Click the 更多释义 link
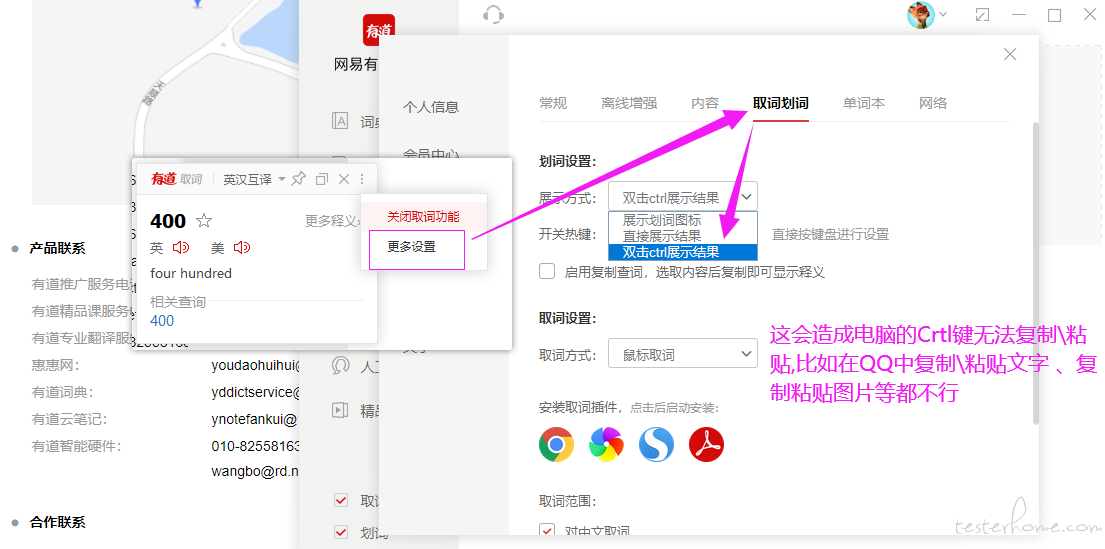 pyautogui.click(x=333, y=221)
